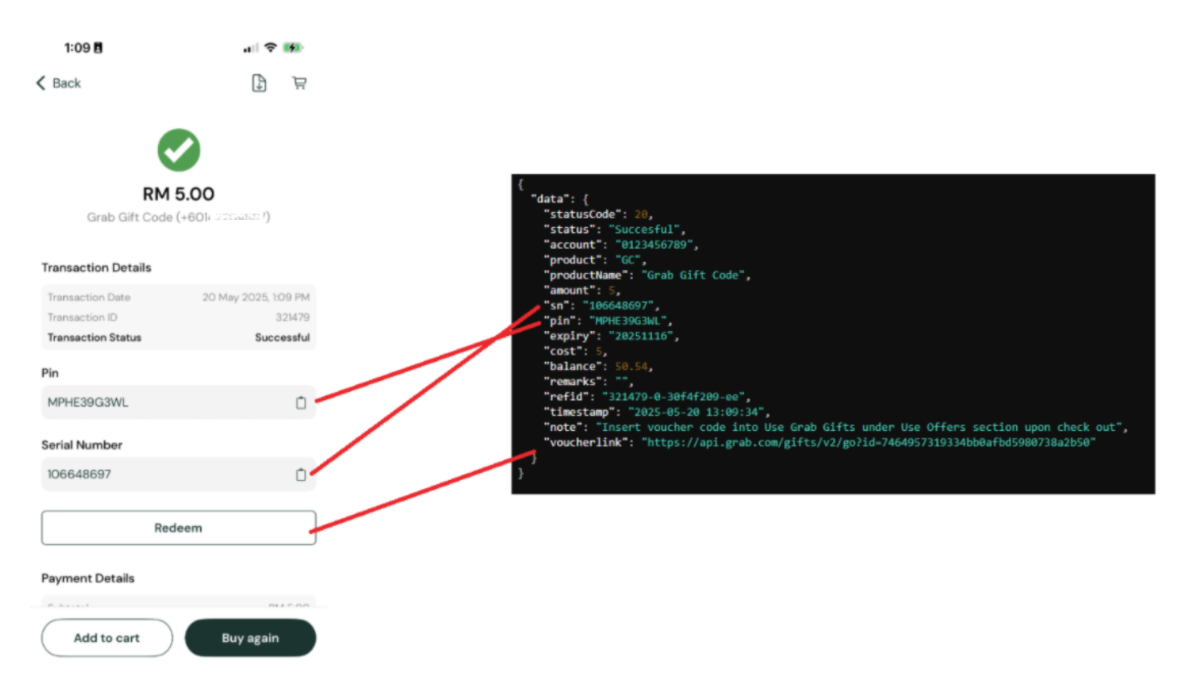Click the Transaction Status Successful row
The width and height of the screenshot is (1184, 699).
(x=178, y=338)
